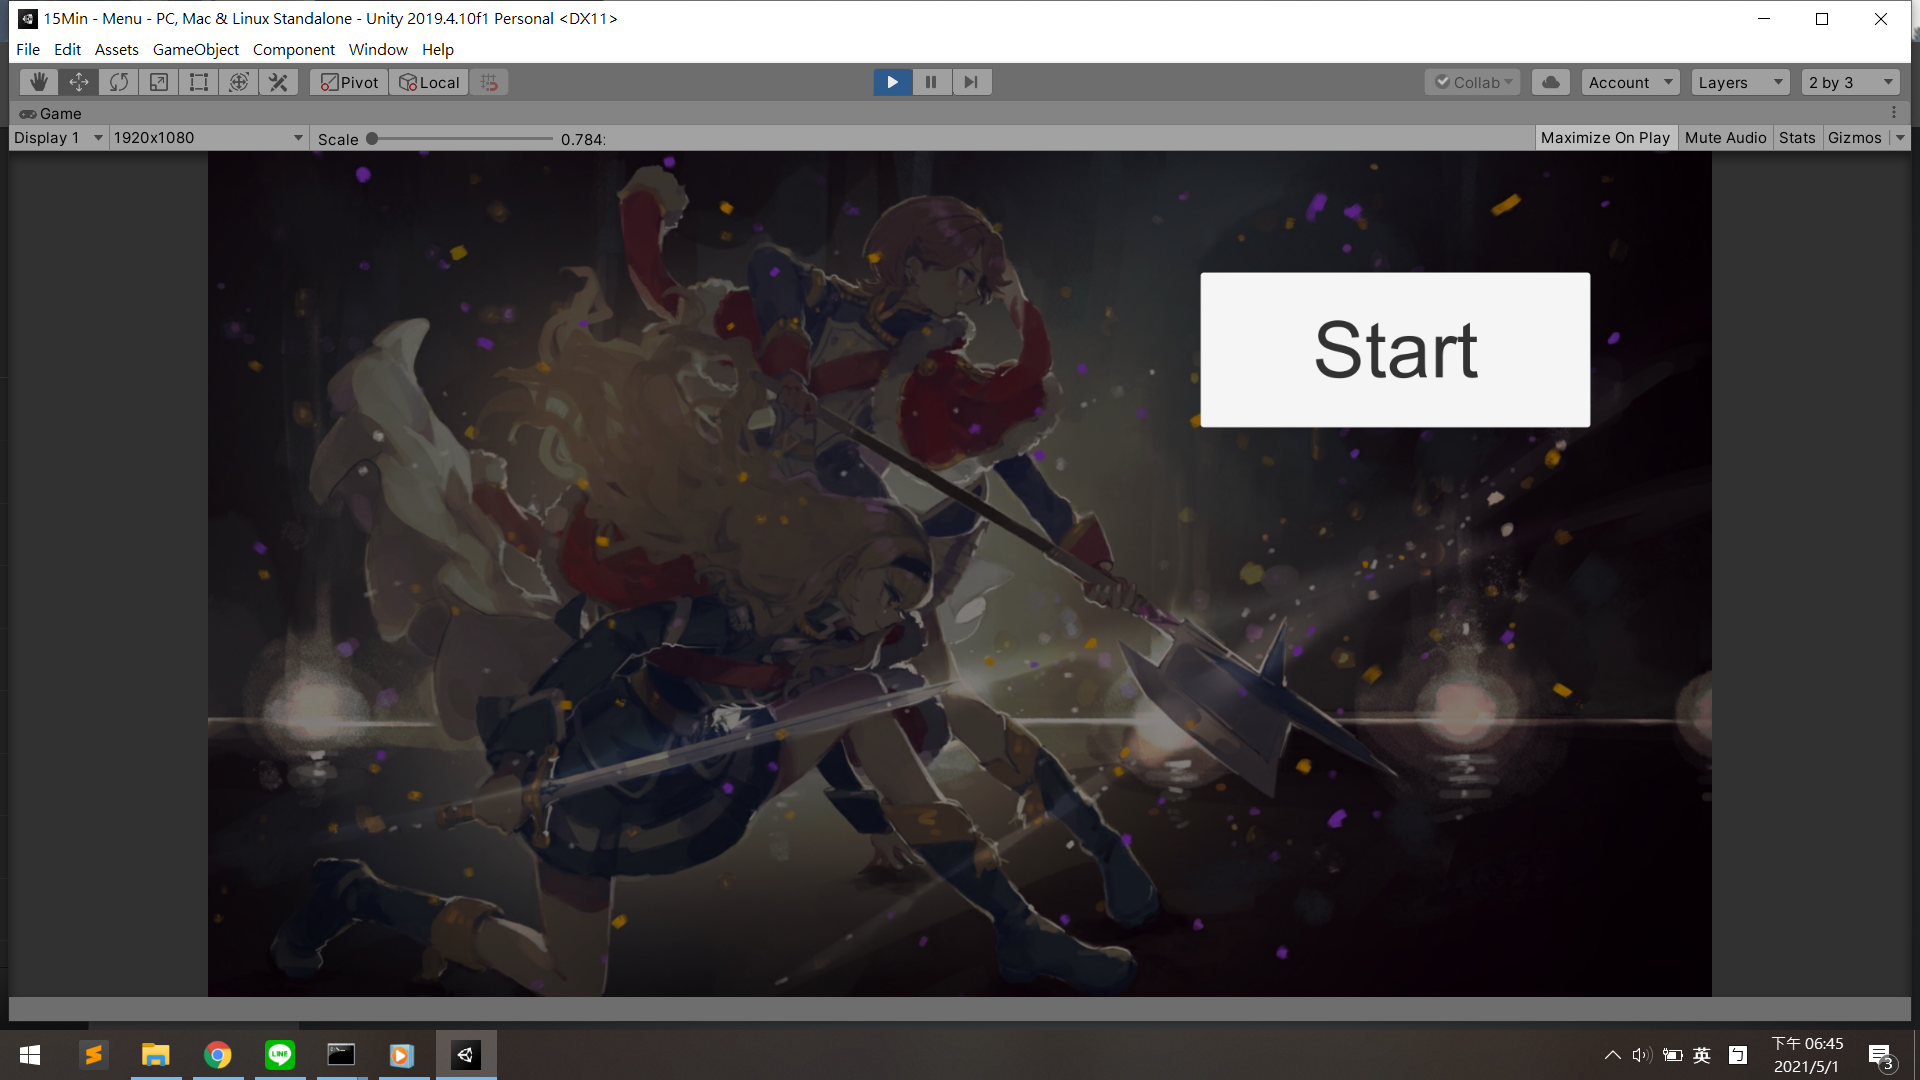Image resolution: width=1920 pixels, height=1080 pixels.
Task: Select the Hand tool
Action: (39, 82)
